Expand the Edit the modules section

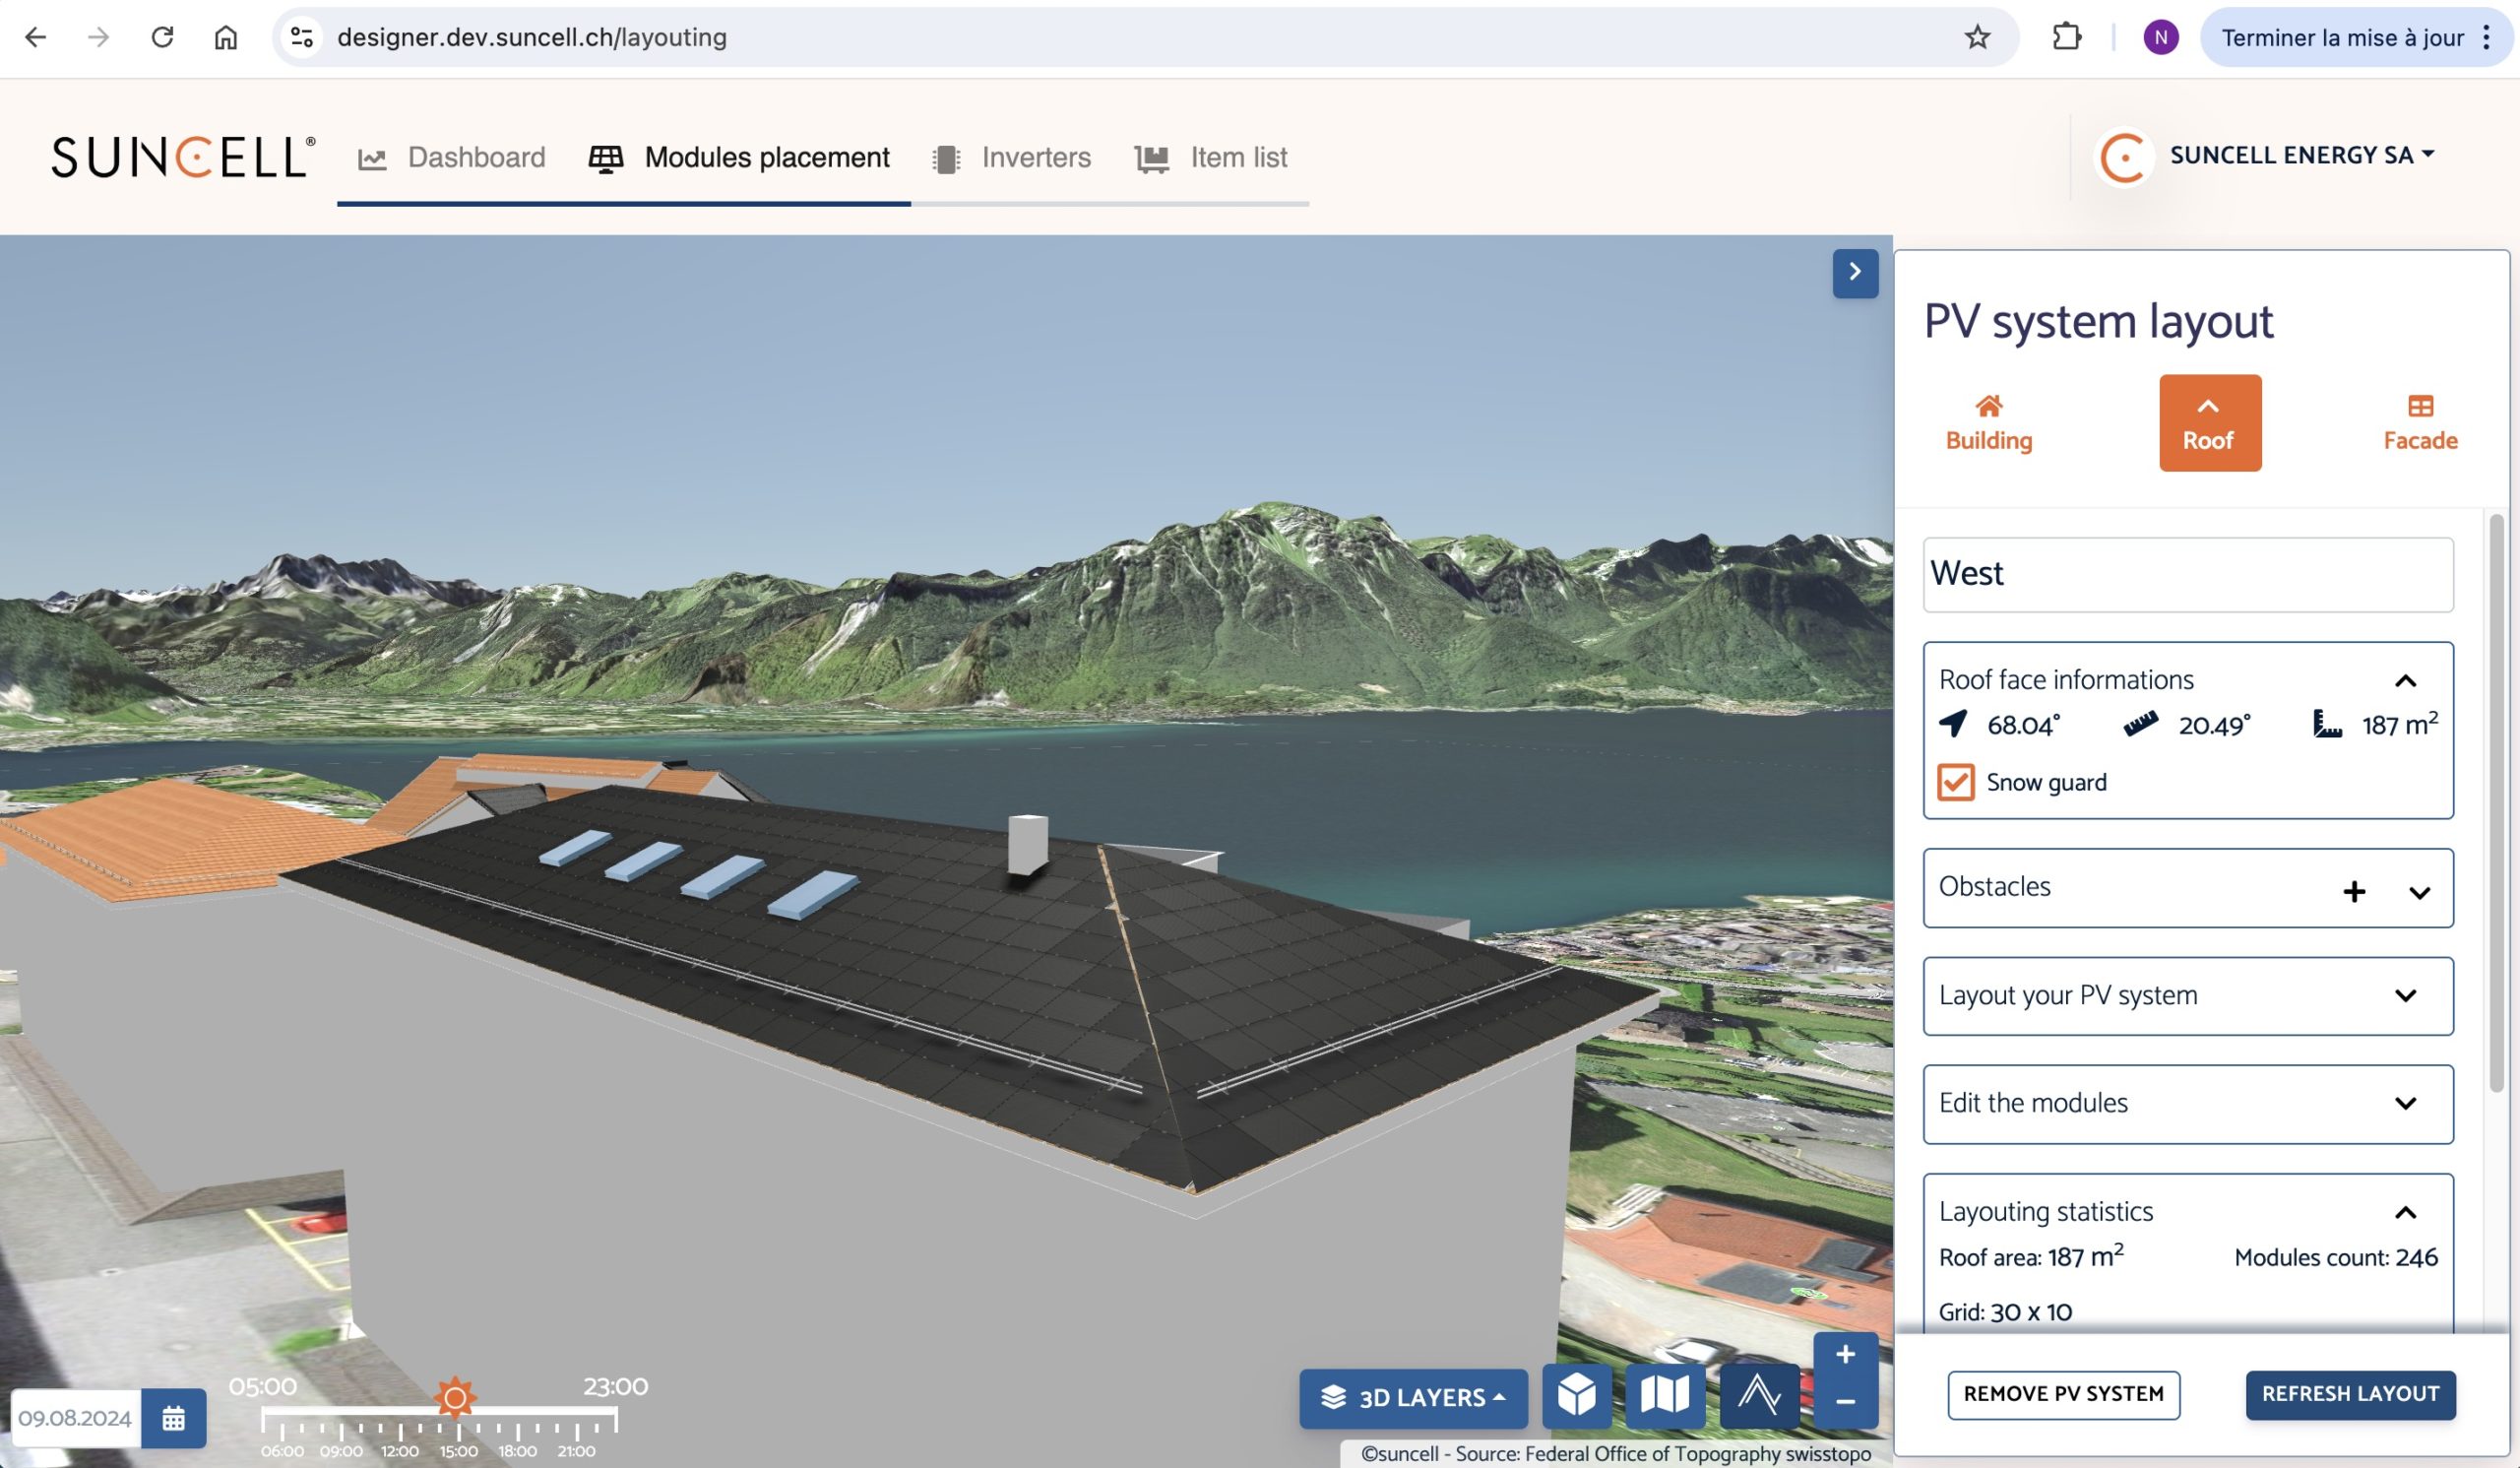tap(2405, 1103)
